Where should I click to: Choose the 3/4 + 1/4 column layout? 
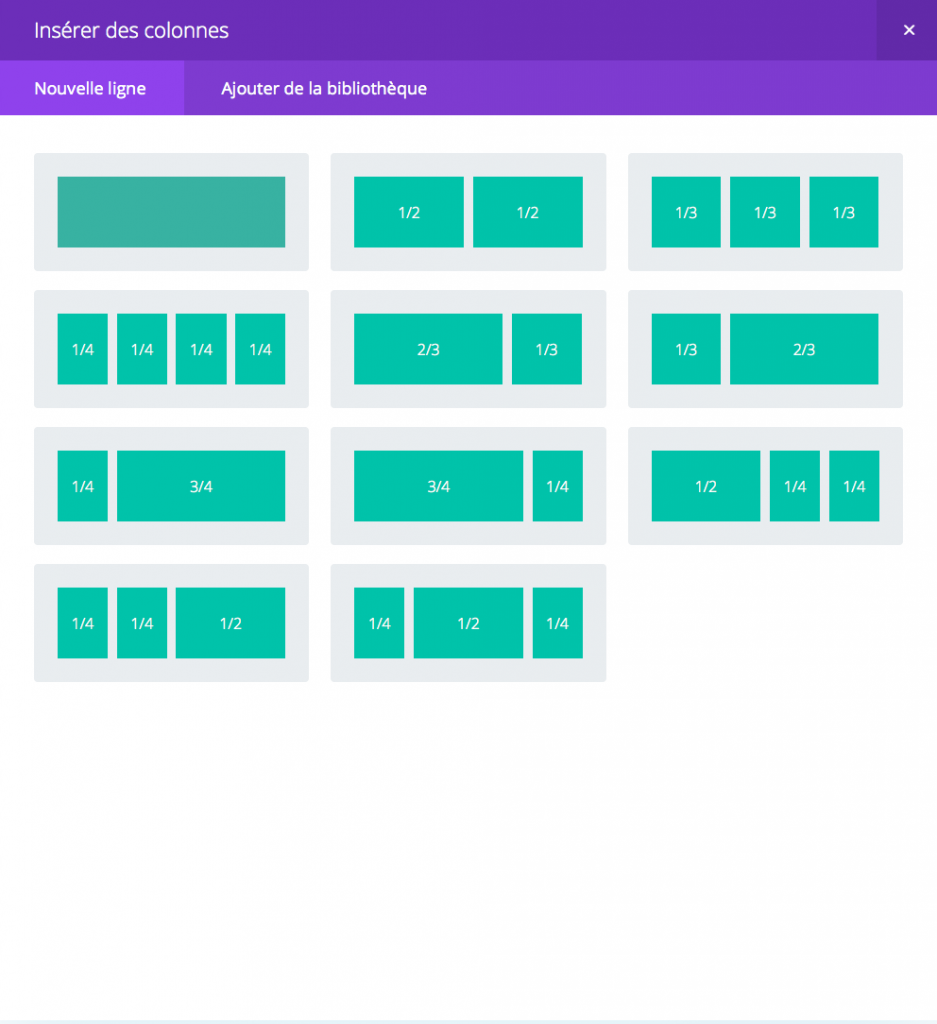468,486
